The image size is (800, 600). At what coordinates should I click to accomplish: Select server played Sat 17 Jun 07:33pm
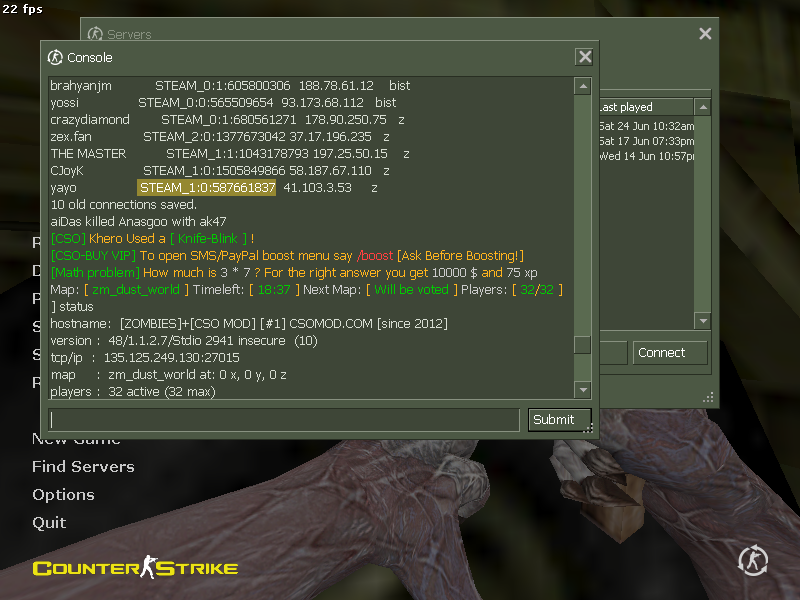point(646,141)
